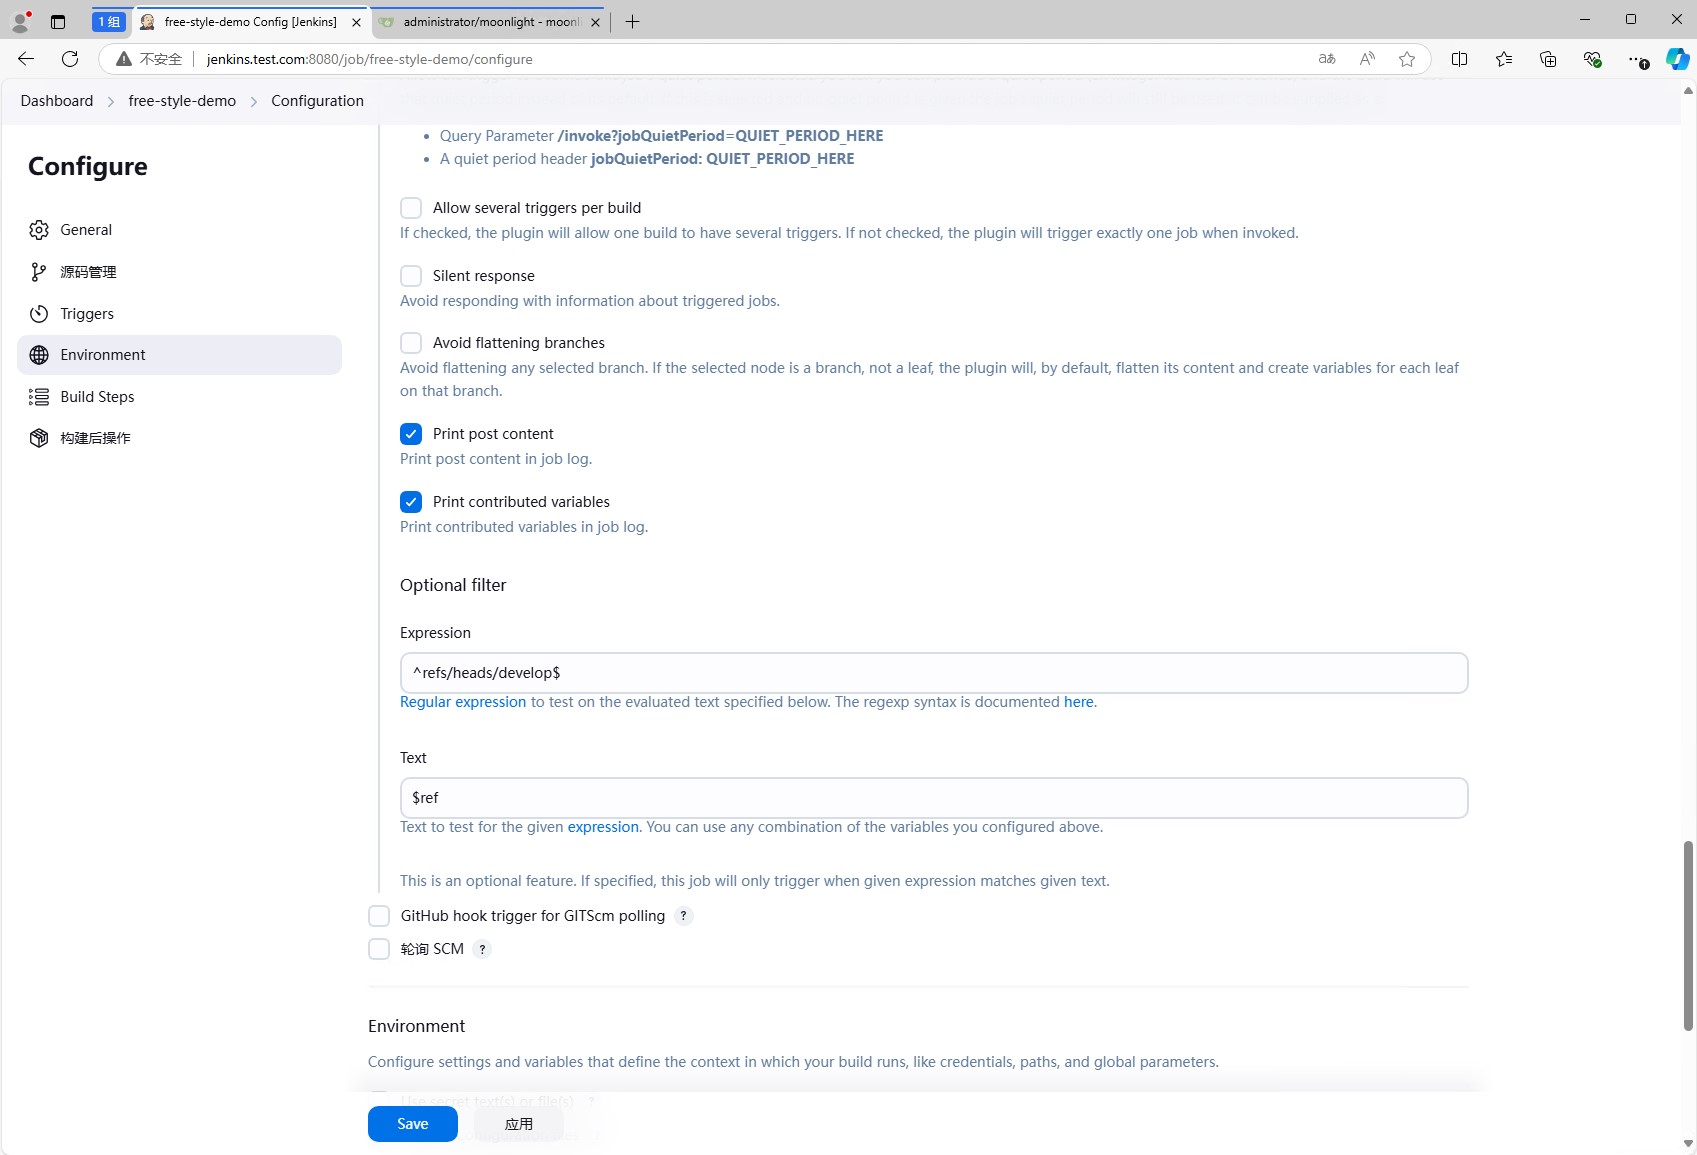
Task: Open the translate page icon
Action: [1327, 59]
